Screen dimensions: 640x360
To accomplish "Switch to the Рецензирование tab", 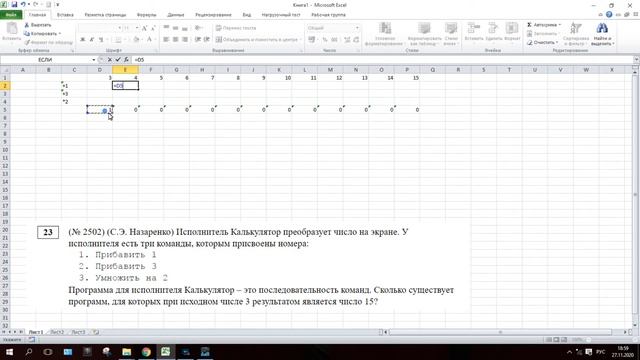I will (x=213, y=15).
